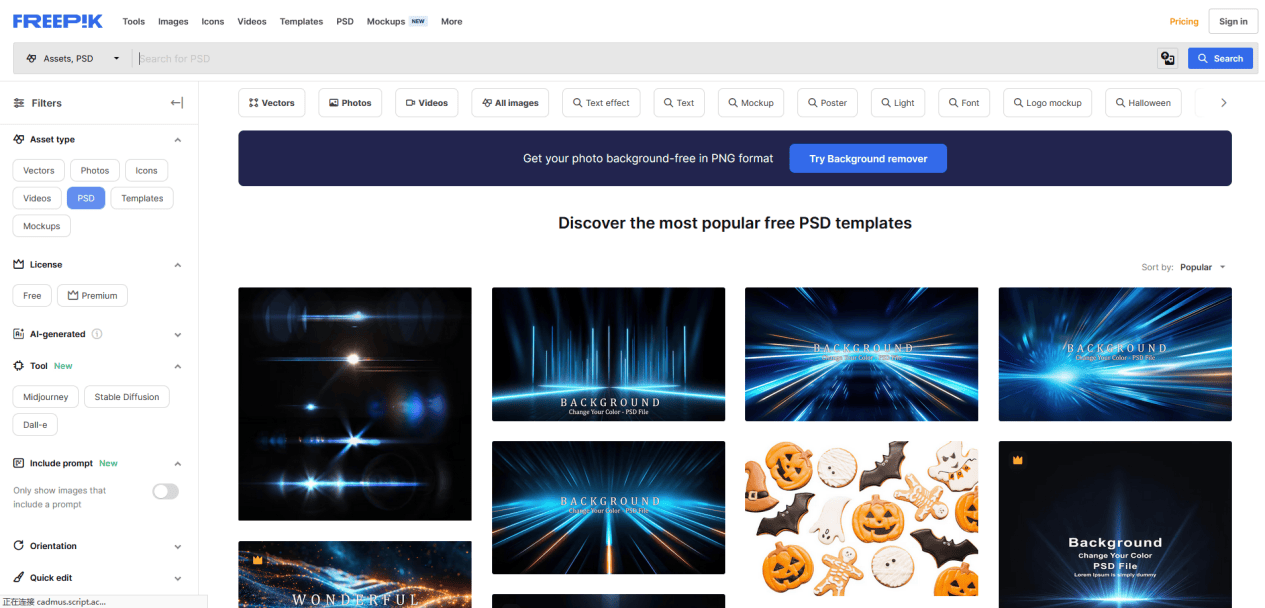Enable the Premium license filter

92,296
